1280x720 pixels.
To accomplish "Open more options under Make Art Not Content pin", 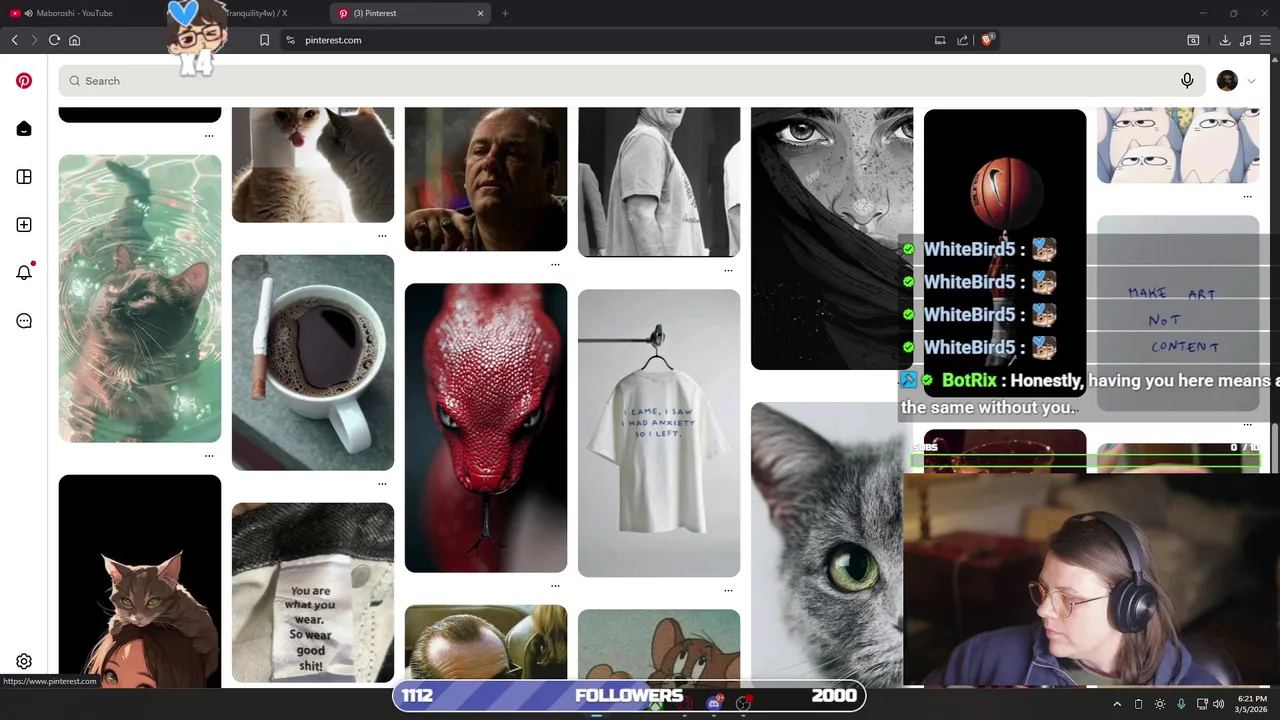I will [1247, 425].
